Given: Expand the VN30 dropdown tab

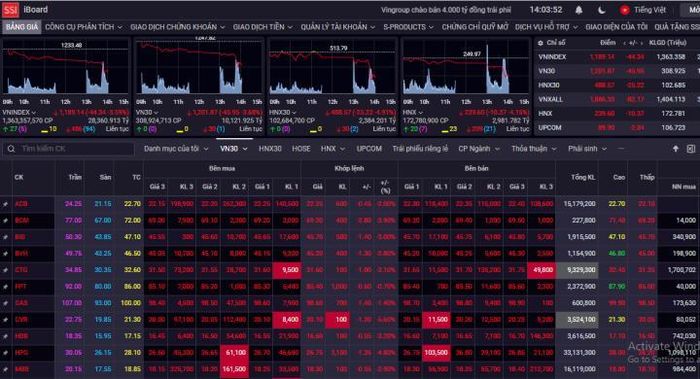Looking at the screenshot, I should coord(233,149).
